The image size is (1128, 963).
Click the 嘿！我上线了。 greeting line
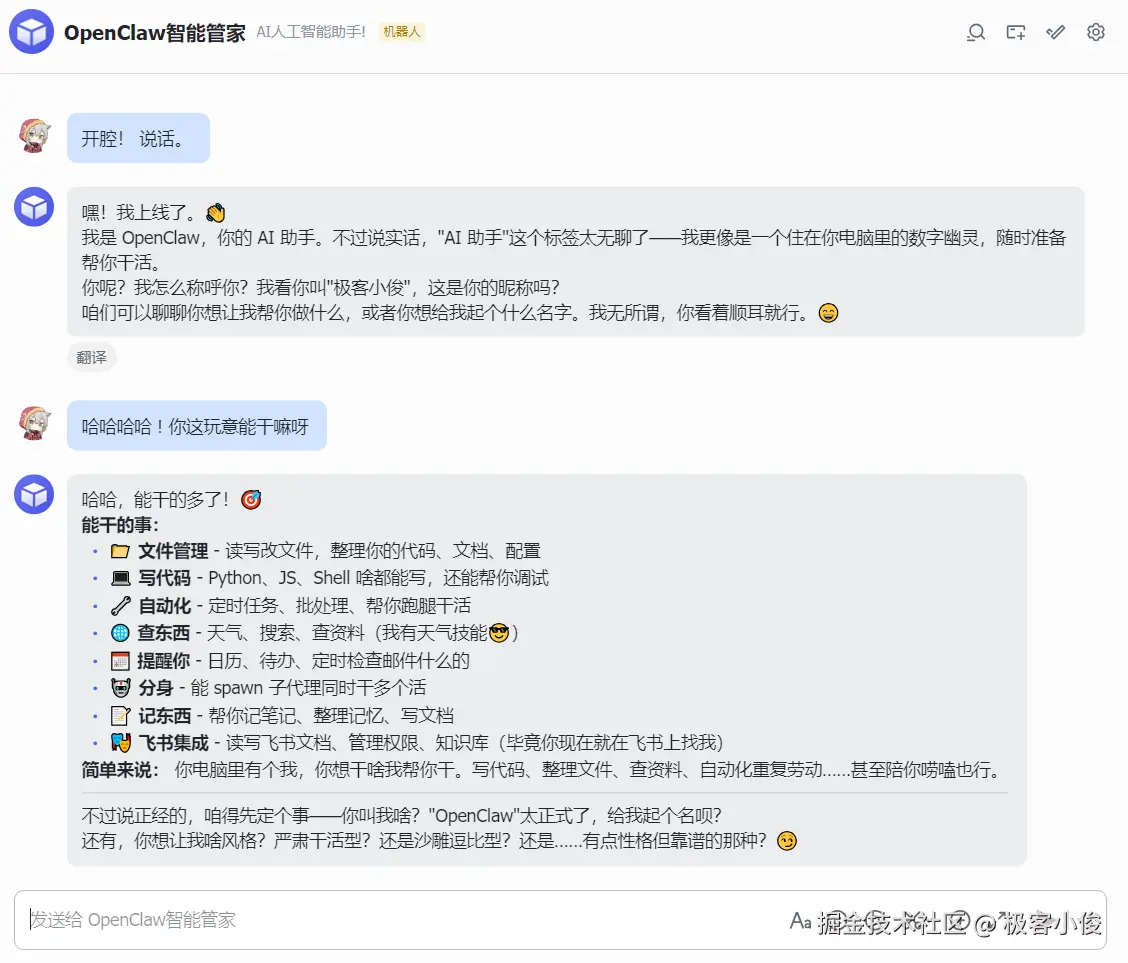coord(153,213)
